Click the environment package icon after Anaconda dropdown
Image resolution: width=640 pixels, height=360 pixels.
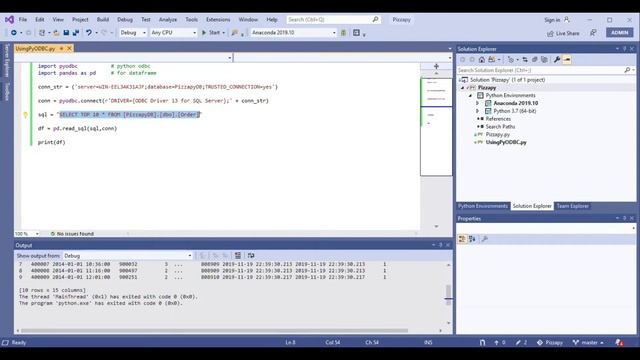pyautogui.click(x=344, y=33)
